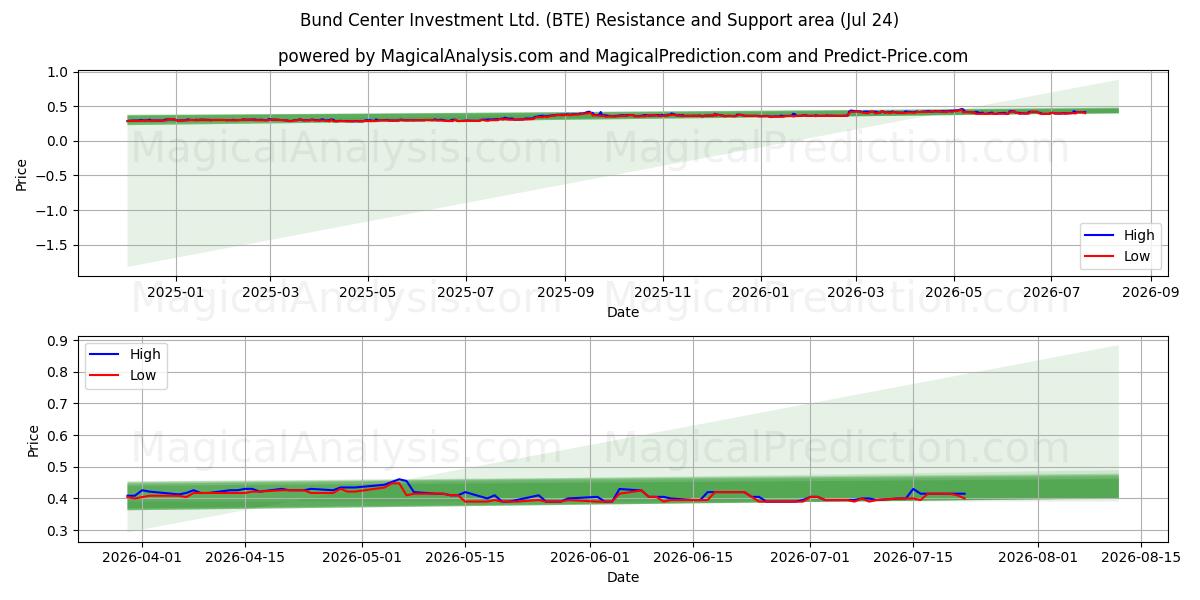This screenshot has width=1200, height=600.
Task: Click the 2025-09 tick label on top axis
Action: click(x=565, y=293)
